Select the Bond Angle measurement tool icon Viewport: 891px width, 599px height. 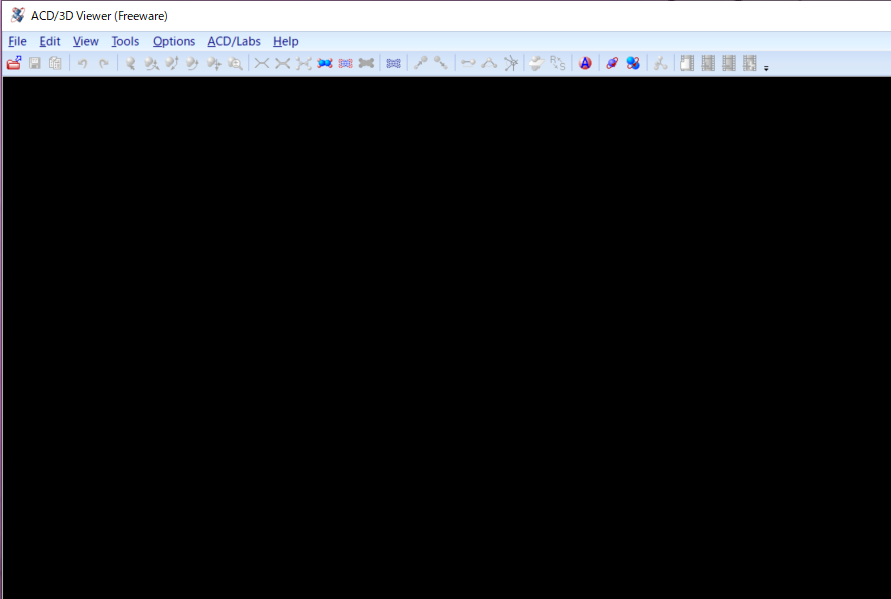pos(489,63)
